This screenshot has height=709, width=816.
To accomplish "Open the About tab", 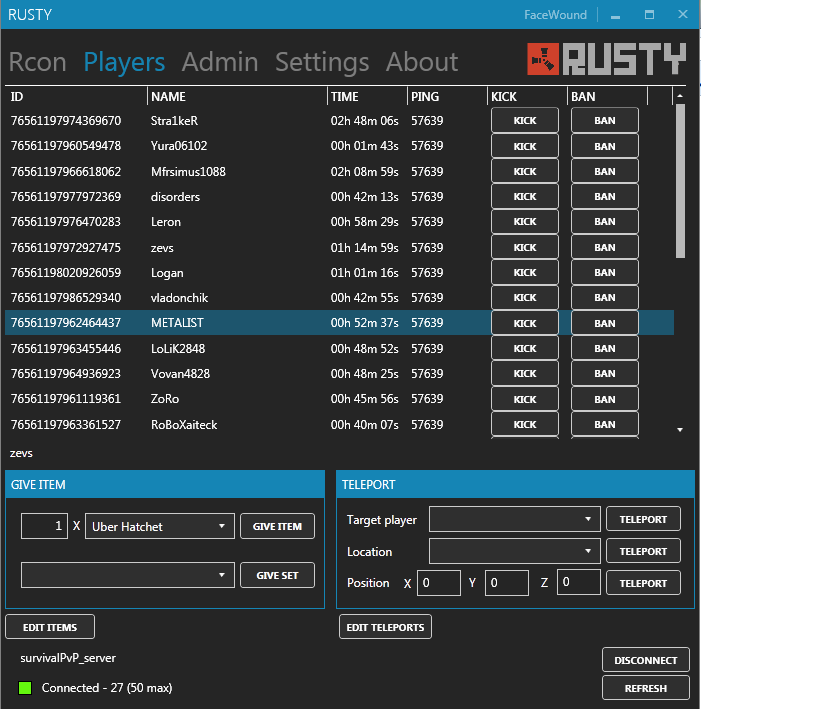I will click(422, 62).
